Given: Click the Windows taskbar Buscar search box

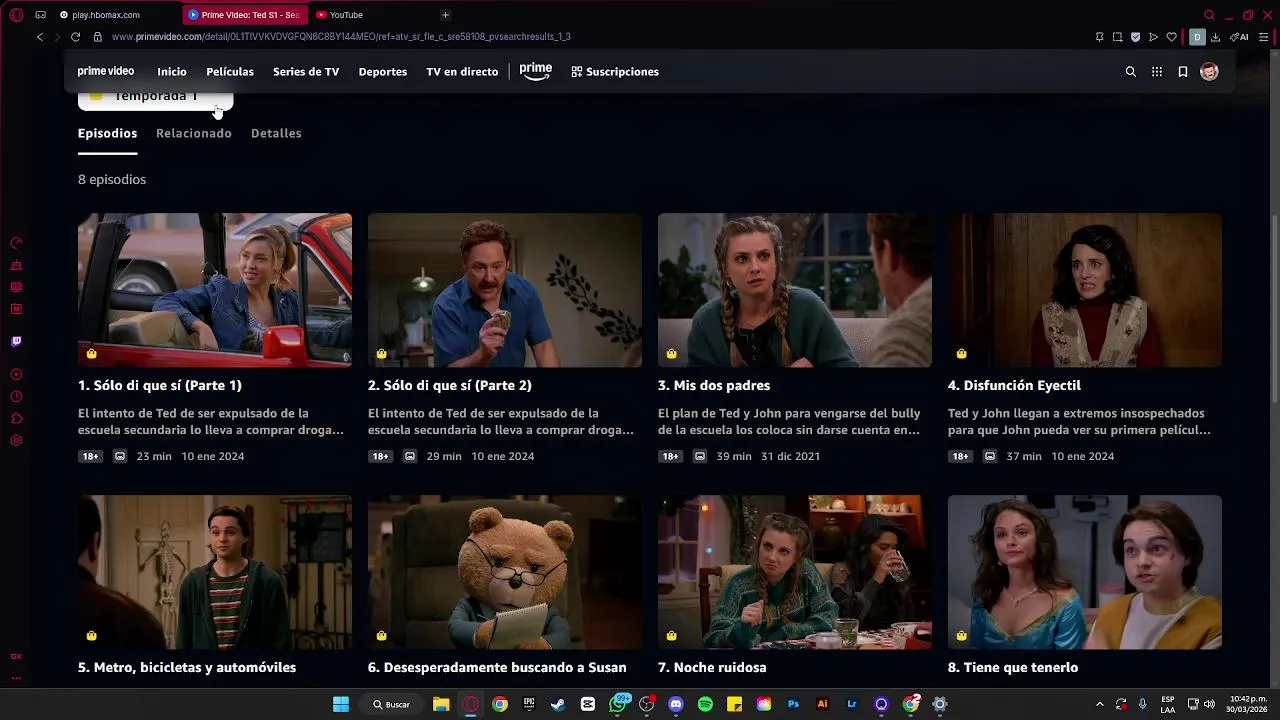Looking at the screenshot, I should coord(391,704).
